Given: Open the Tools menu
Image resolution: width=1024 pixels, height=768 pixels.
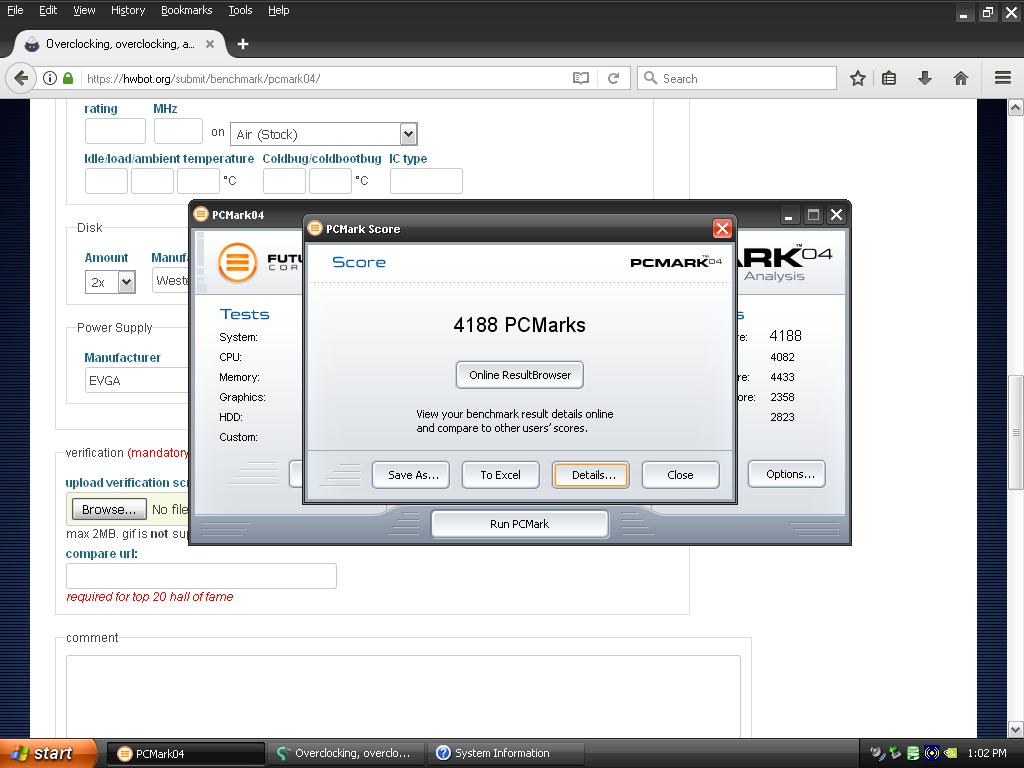Looking at the screenshot, I should pyautogui.click(x=240, y=10).
